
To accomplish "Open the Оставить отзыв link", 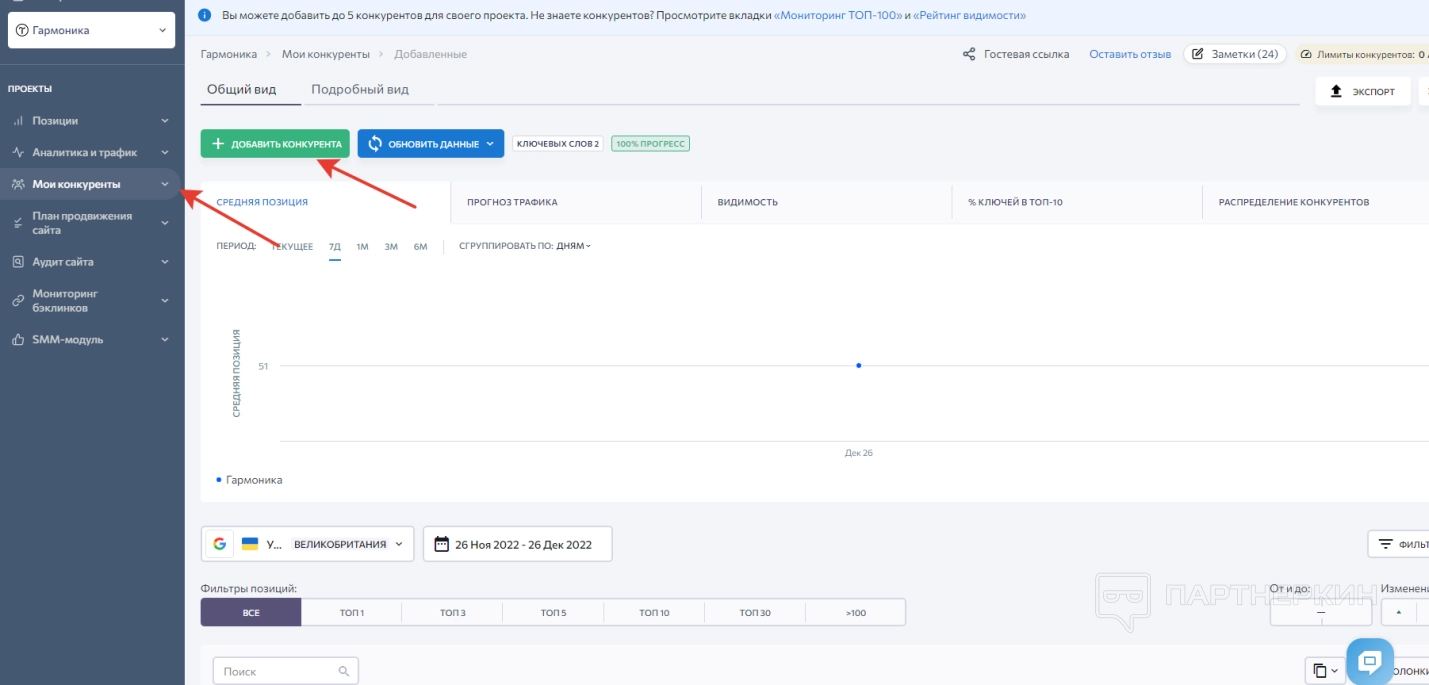I will point(1129,54).
